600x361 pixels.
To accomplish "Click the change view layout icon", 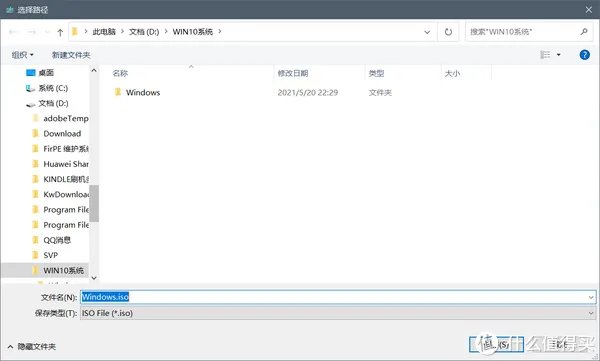I will click(x=545, y=55).
